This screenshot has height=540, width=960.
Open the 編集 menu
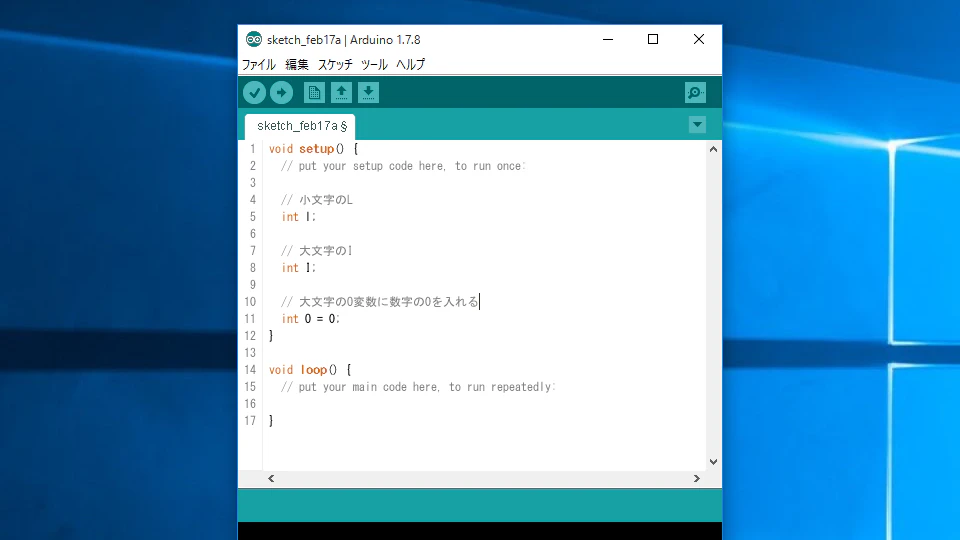(x=297, y=64)
